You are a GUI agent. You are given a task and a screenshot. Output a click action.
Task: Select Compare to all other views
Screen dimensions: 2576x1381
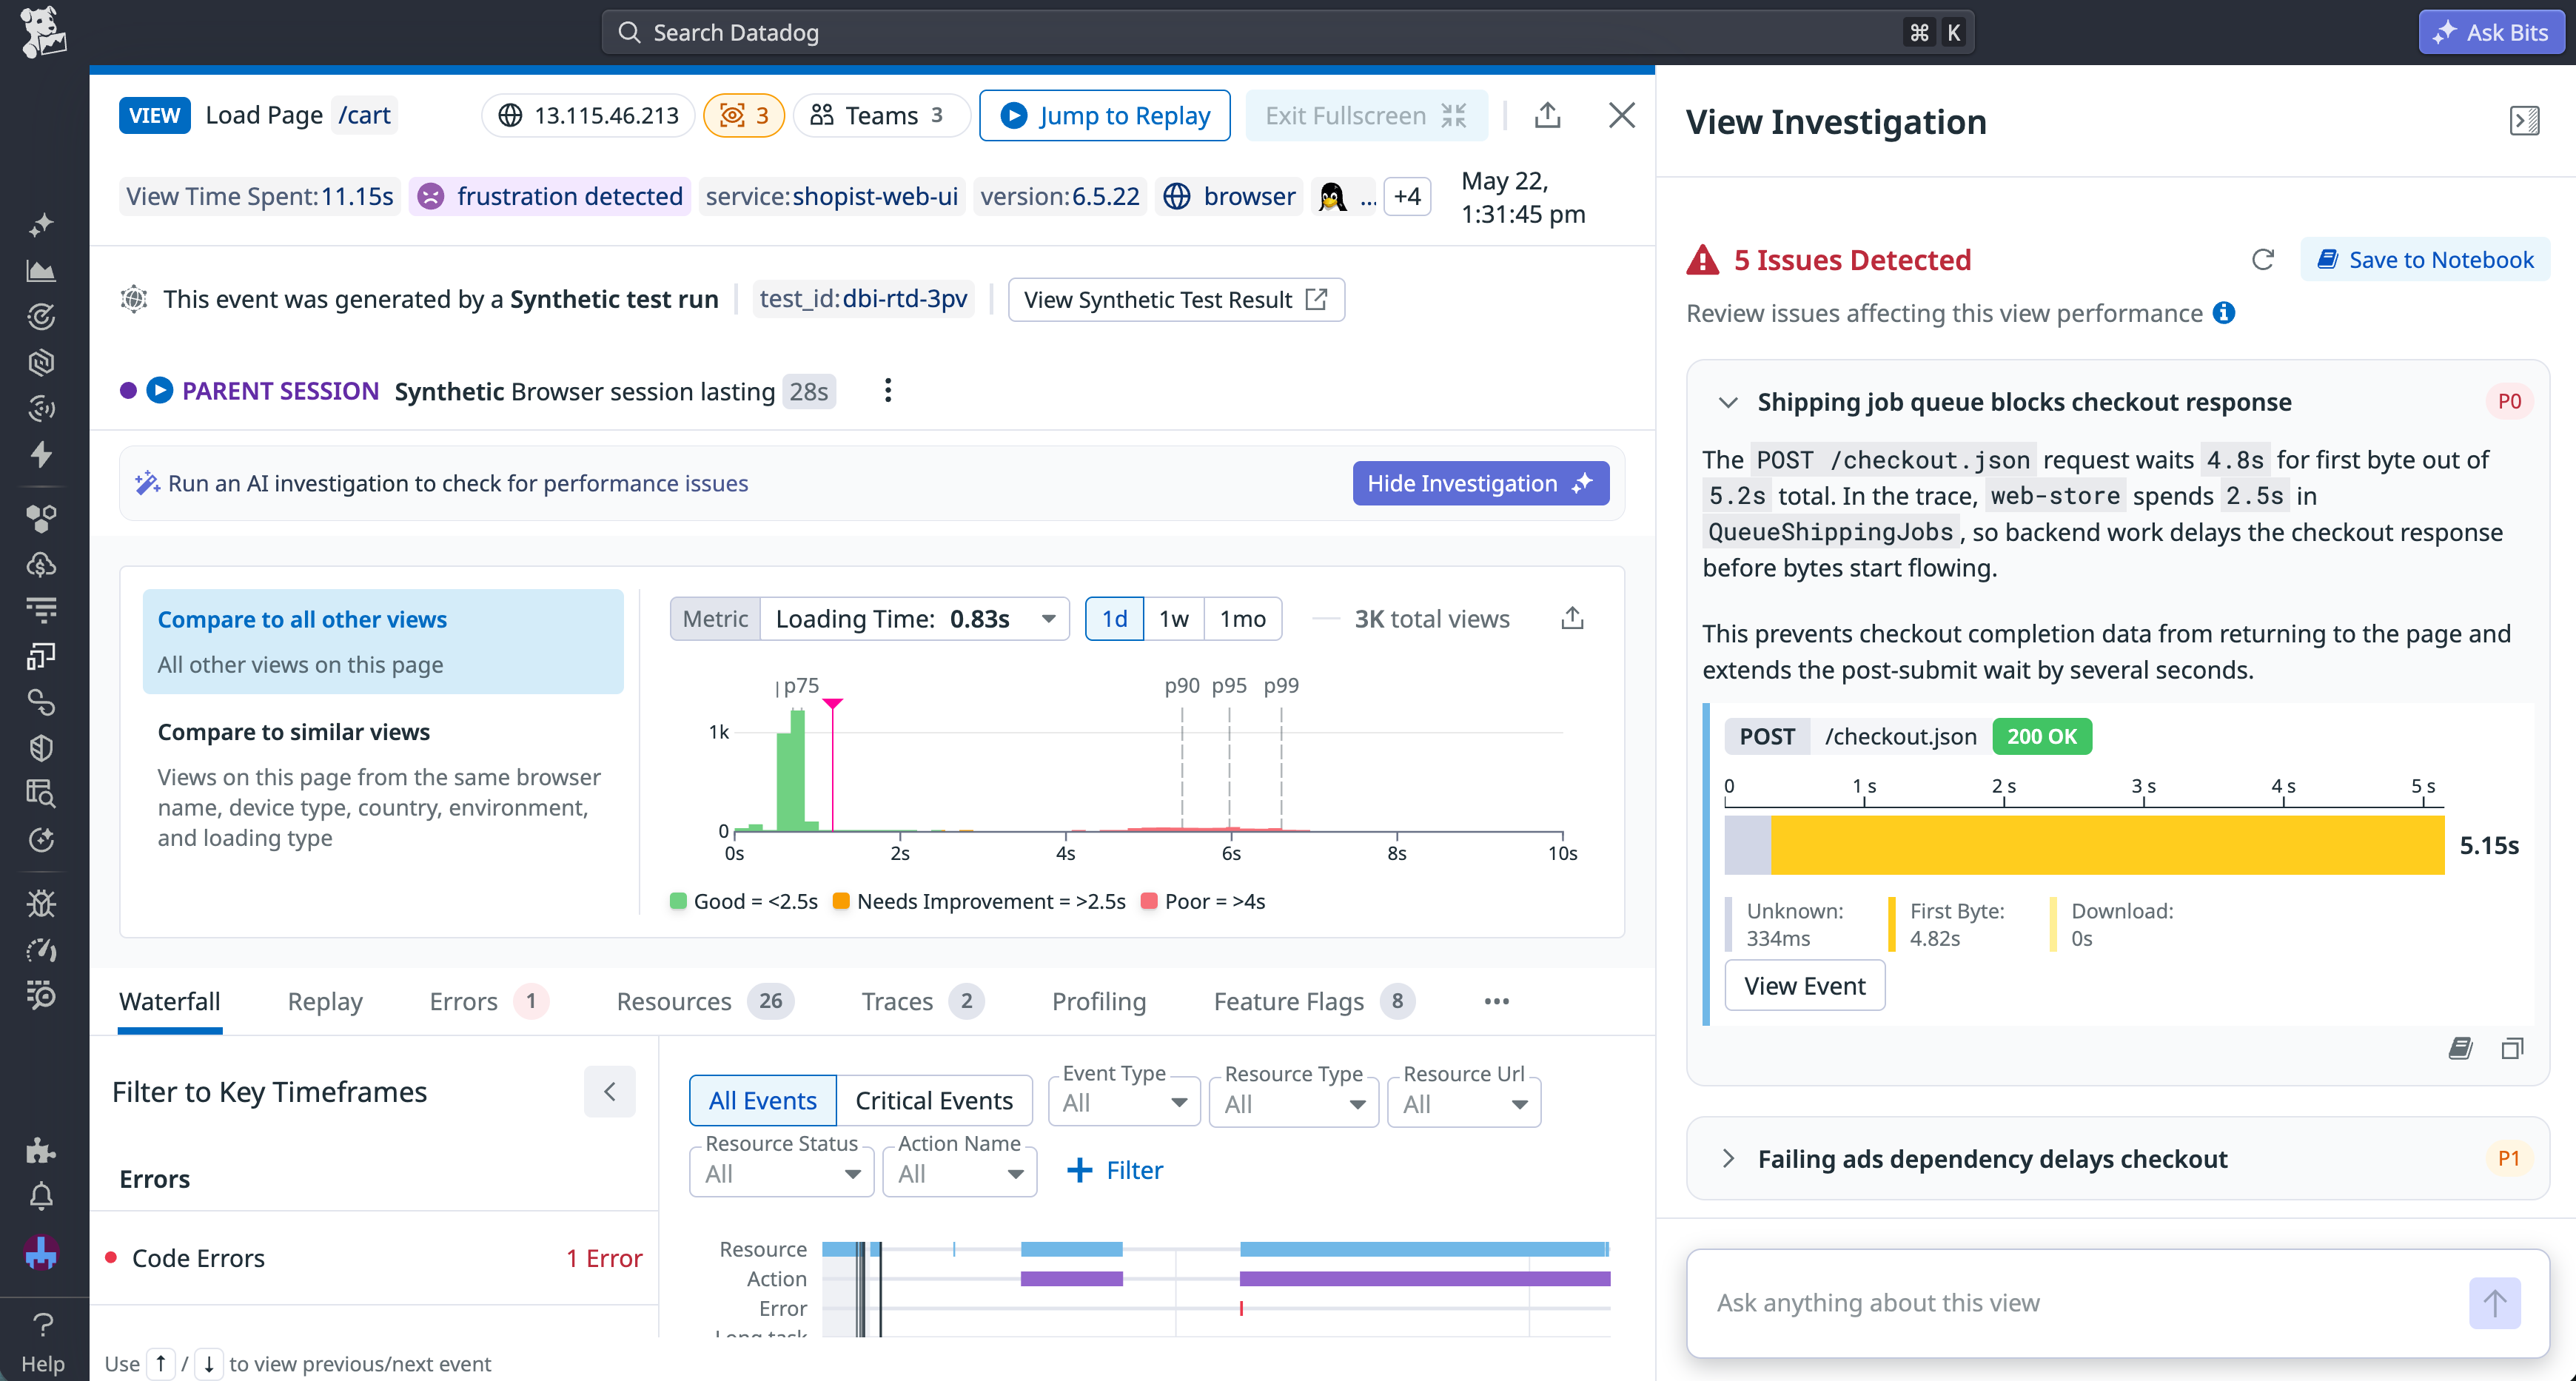[x=383, y=641]
